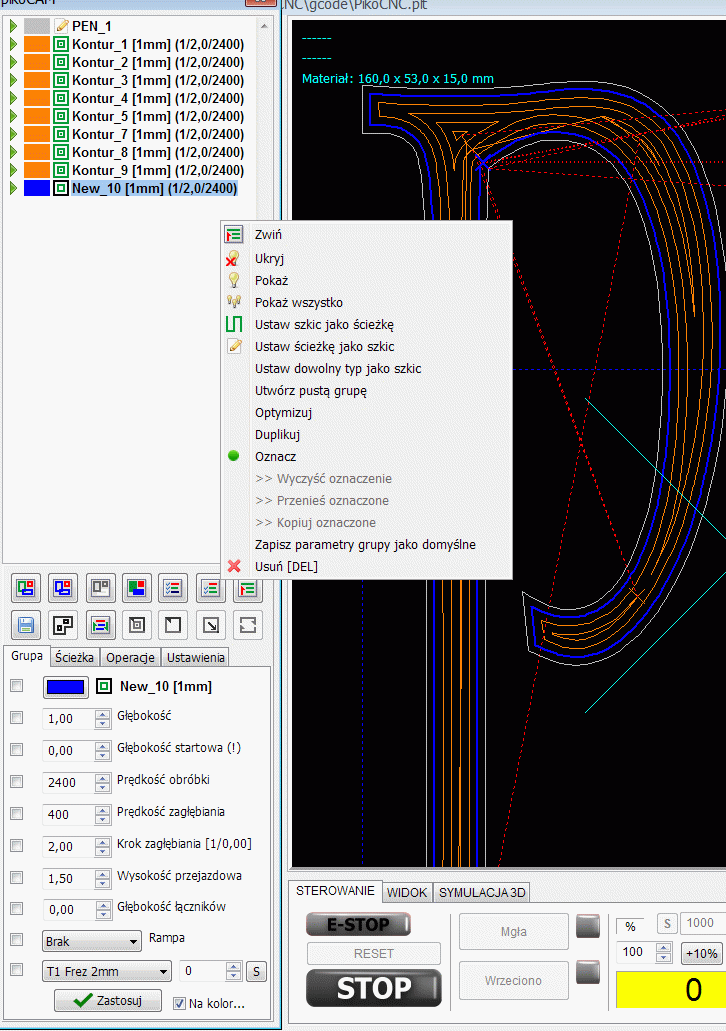Expand the Kontur_5 tree node
The image size is (726, 1031).
(x=13, y=116)
